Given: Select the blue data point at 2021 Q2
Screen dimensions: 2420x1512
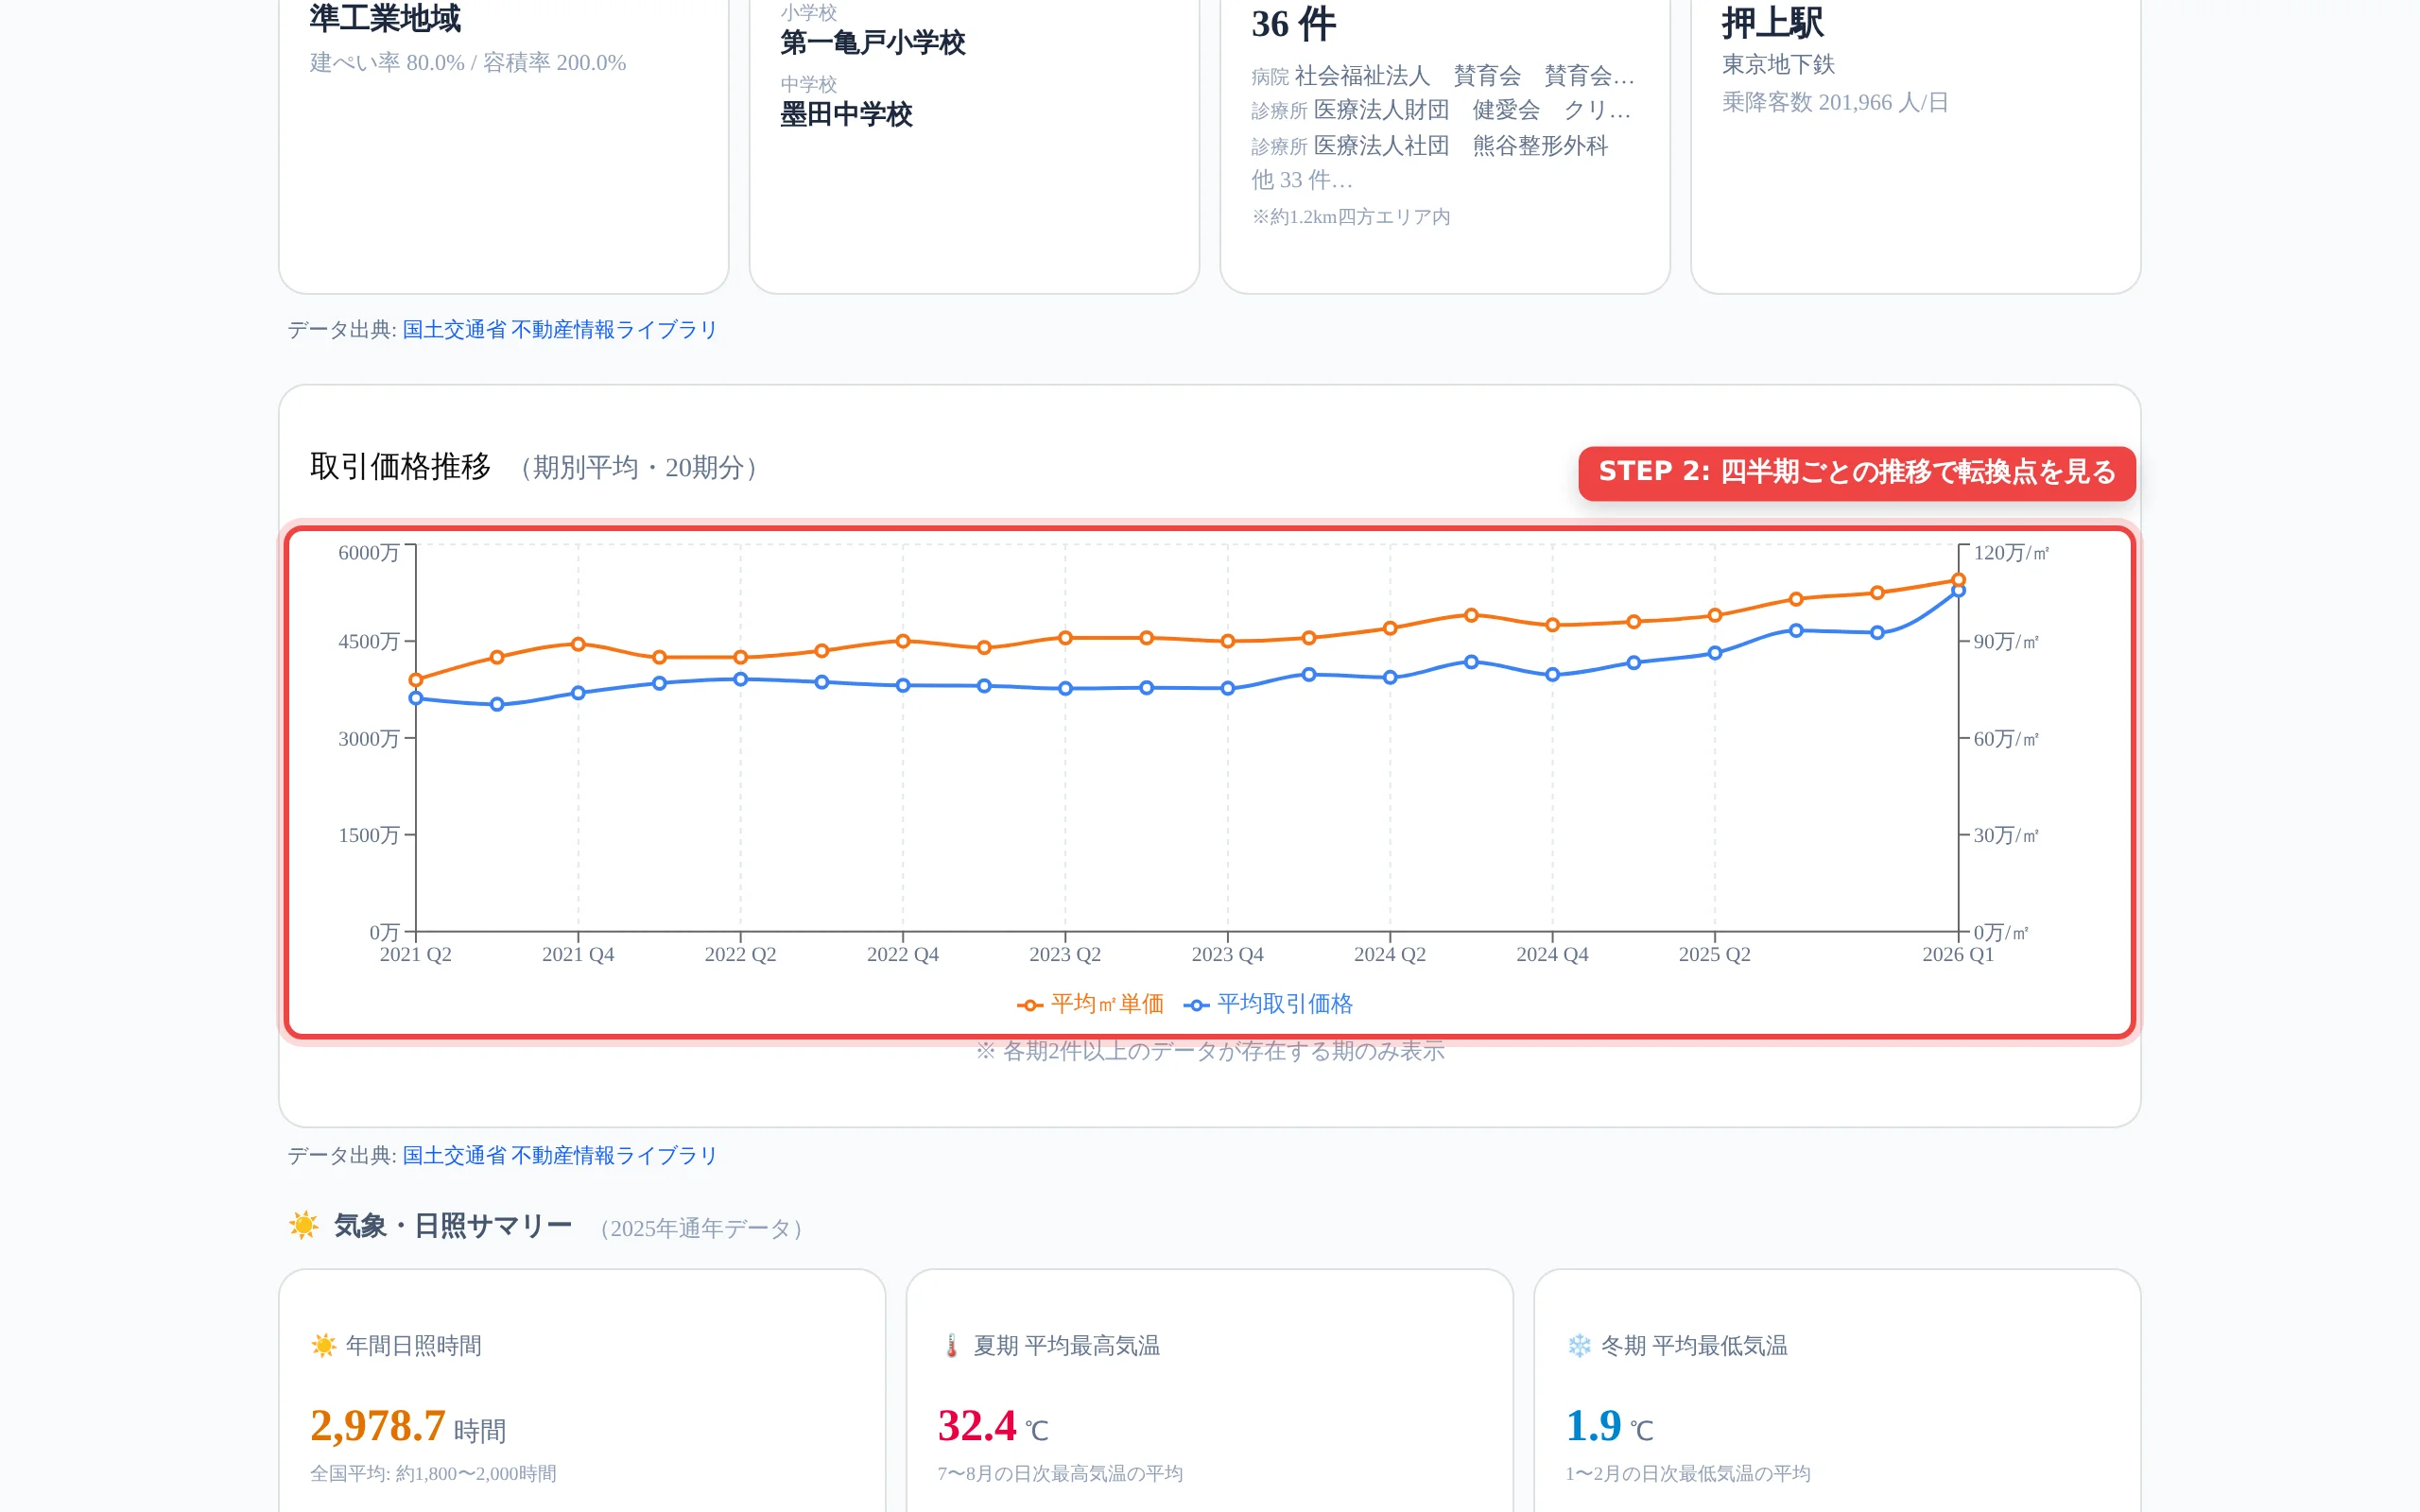Looking at the screenshot, I should click(x=416, y=698).
